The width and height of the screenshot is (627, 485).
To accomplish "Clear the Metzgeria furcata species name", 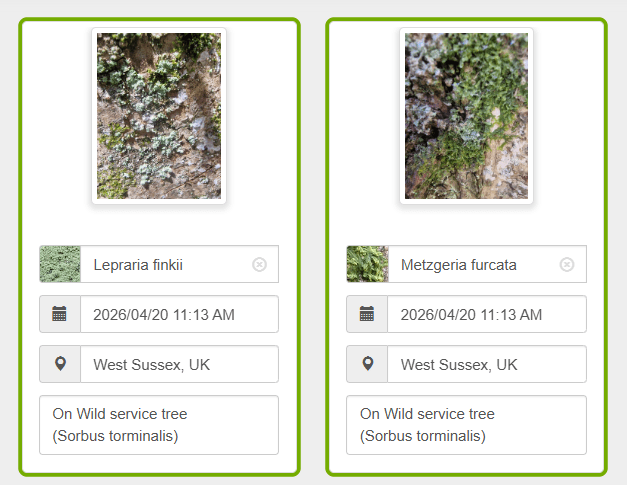I will [567, 265].
